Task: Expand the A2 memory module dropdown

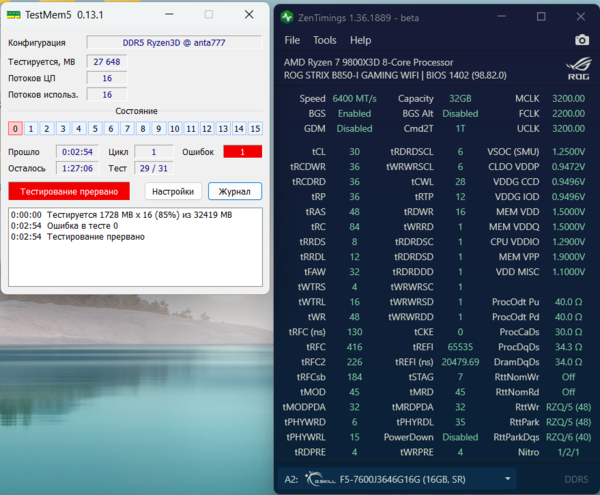Action: [x=508, y=479]
